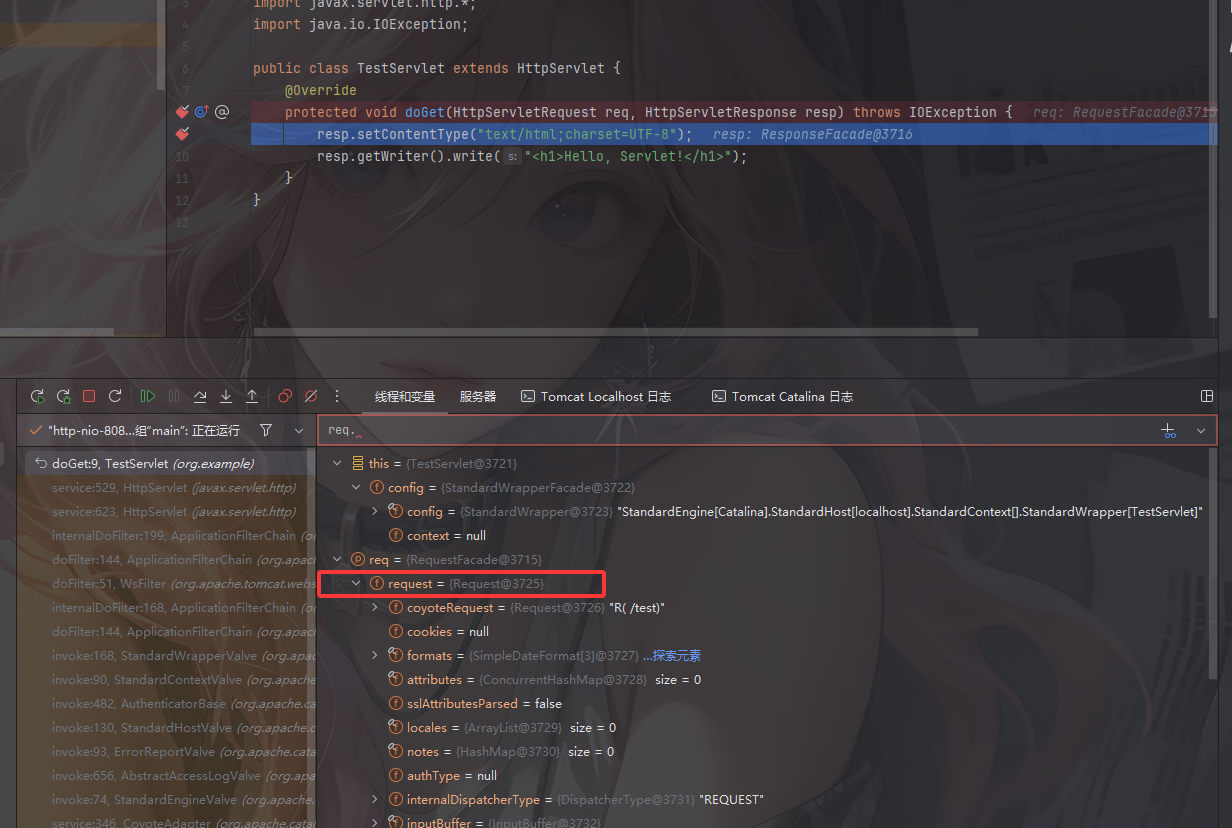This screenshot has height=828, width=1232.
Task: Click the red Stop debug button
Action: coord(89,397)
